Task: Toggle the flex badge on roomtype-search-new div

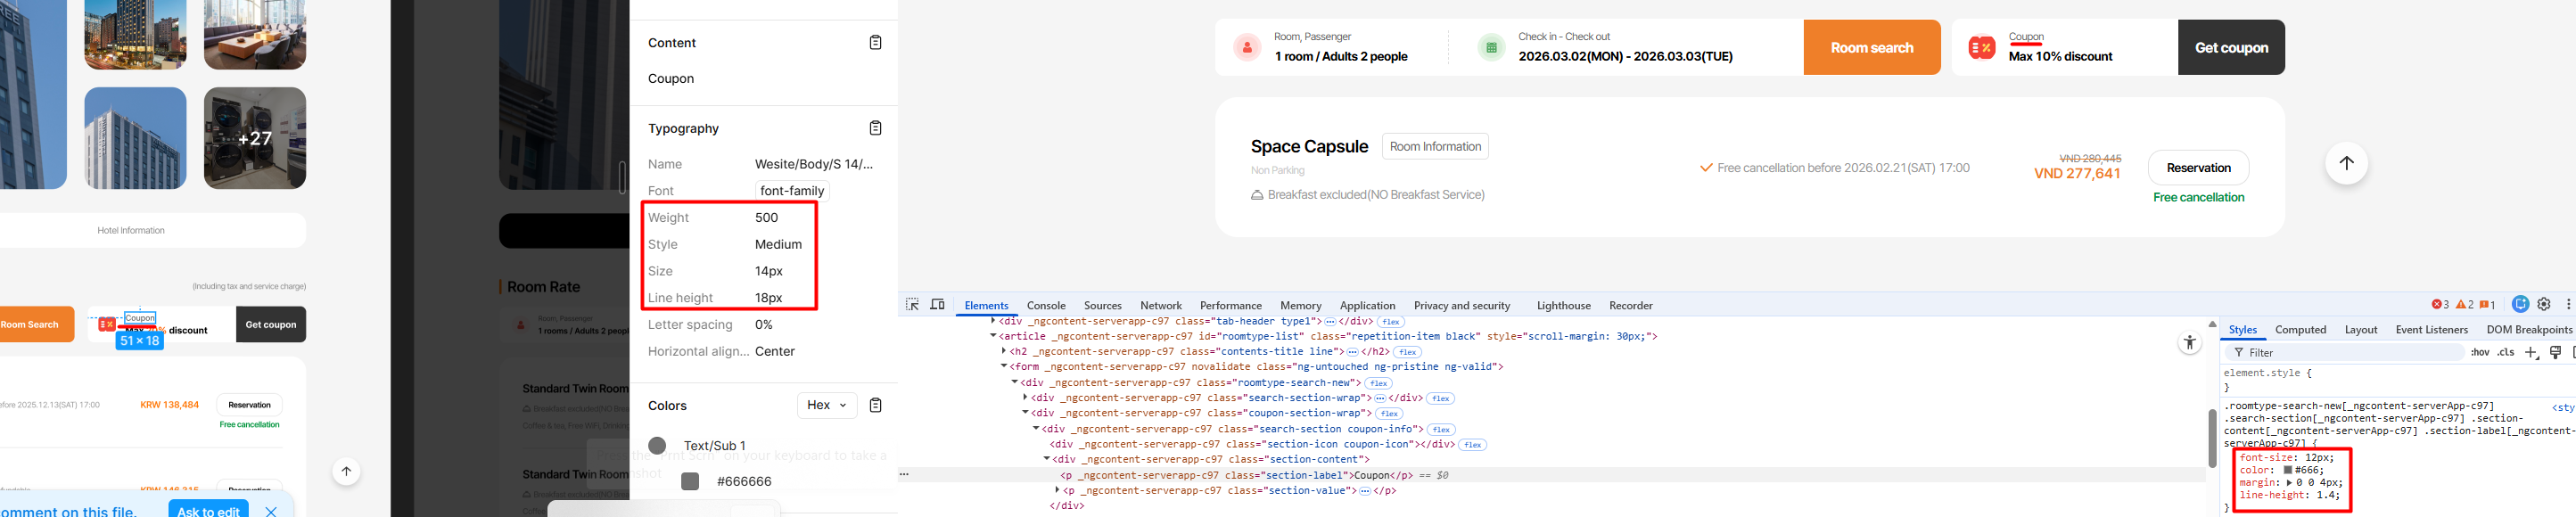Action: (x=1378, y=383)
